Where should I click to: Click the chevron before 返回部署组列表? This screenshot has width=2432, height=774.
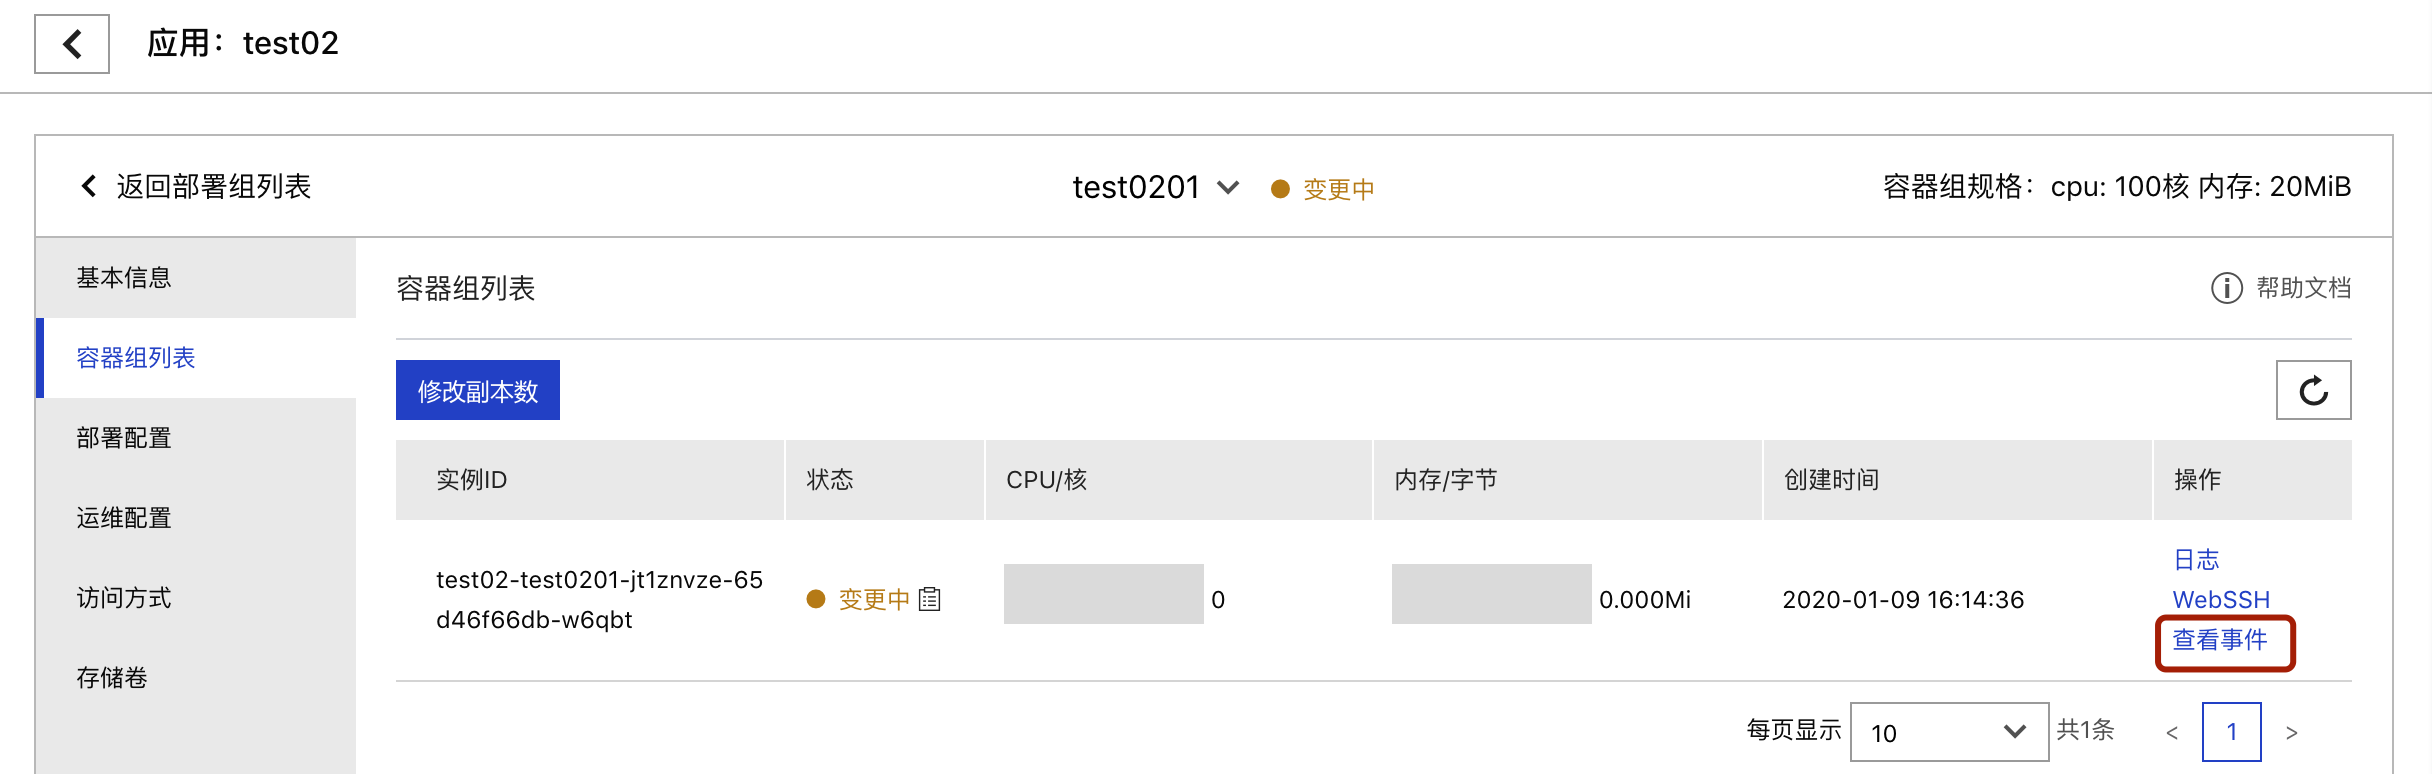(x=89, y=186)
